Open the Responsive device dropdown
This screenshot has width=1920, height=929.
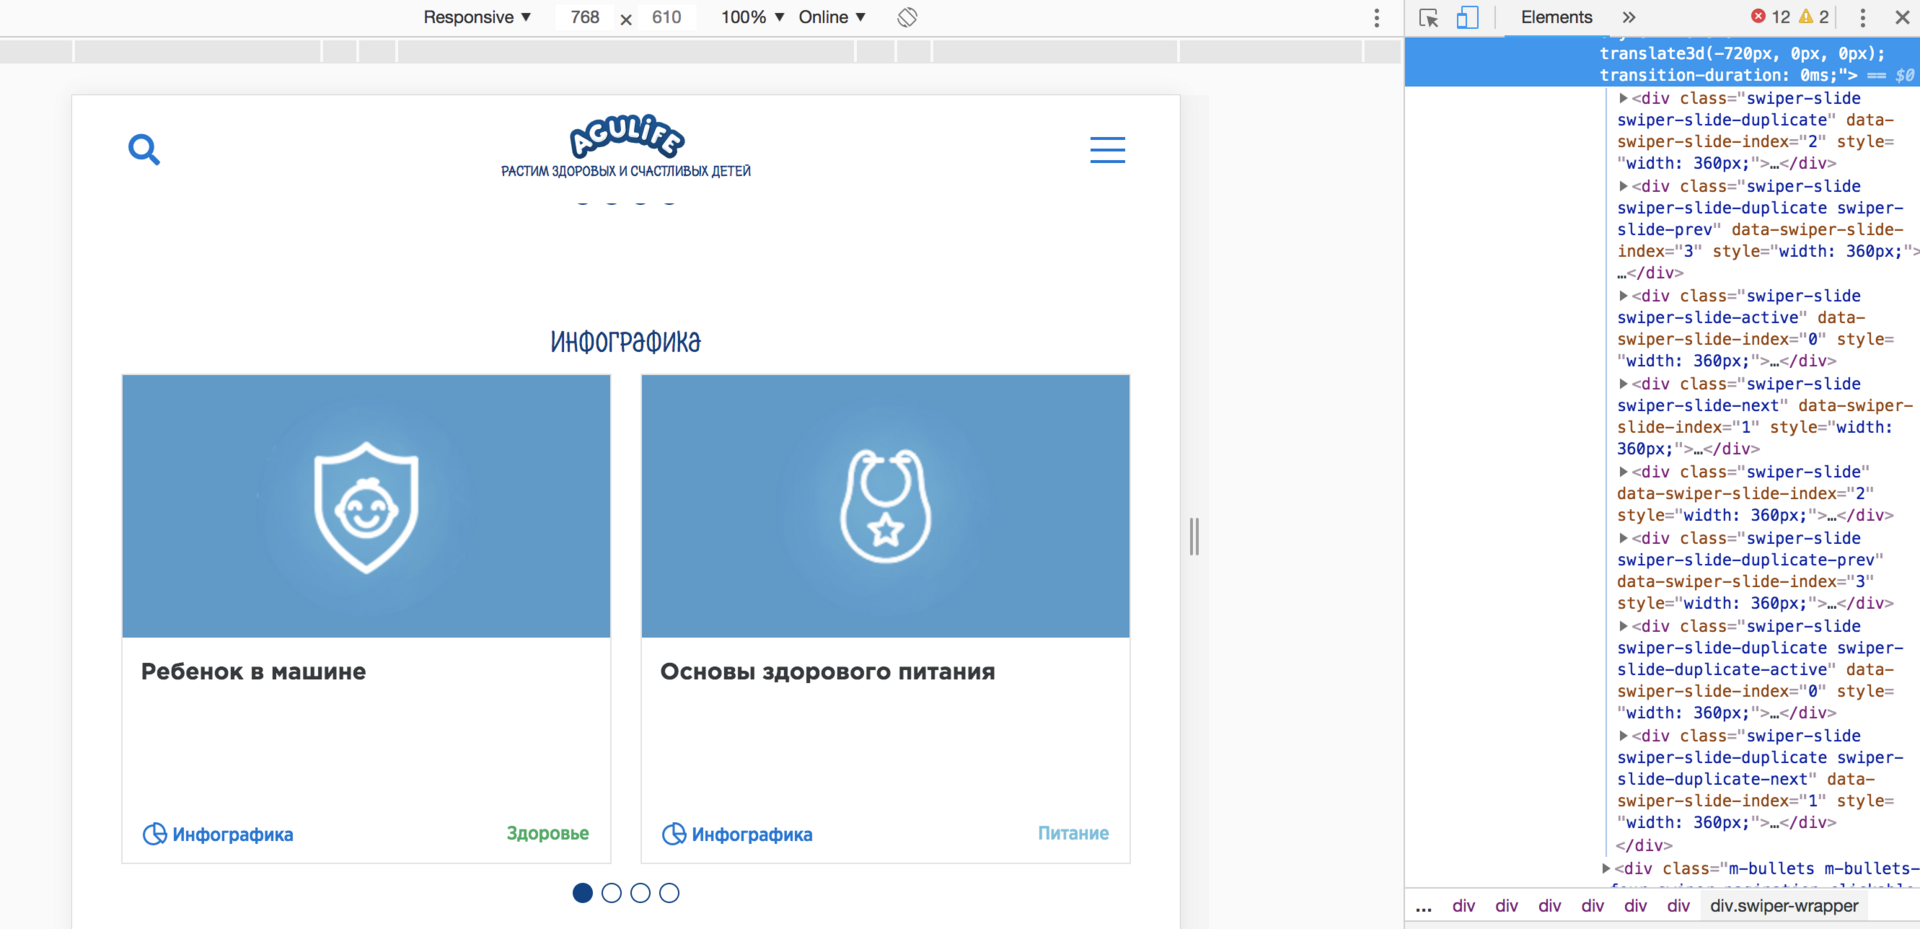click(x=477, y=17)
